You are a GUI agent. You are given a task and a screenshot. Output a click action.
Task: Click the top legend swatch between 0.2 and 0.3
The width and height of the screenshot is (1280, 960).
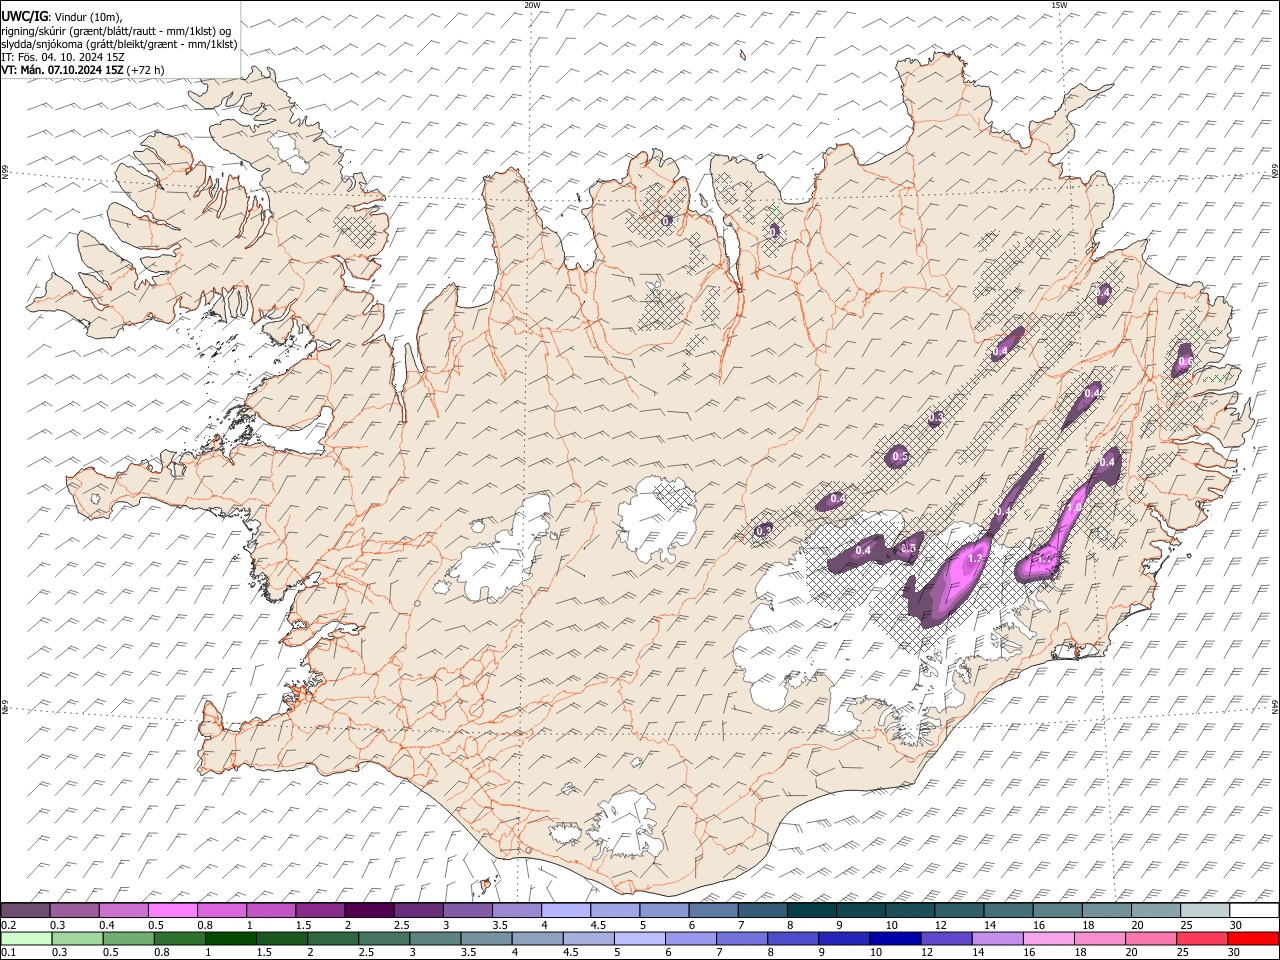(25, 910)
